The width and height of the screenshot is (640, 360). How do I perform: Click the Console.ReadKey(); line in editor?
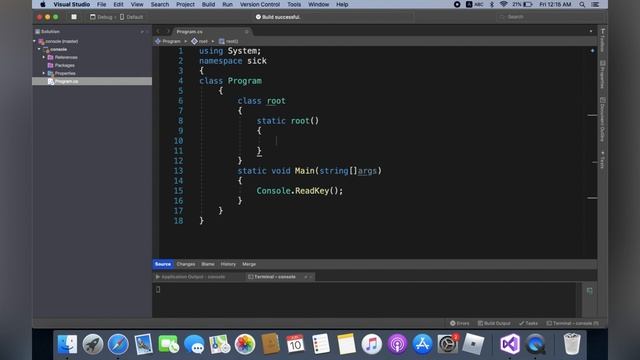point(300,191)
